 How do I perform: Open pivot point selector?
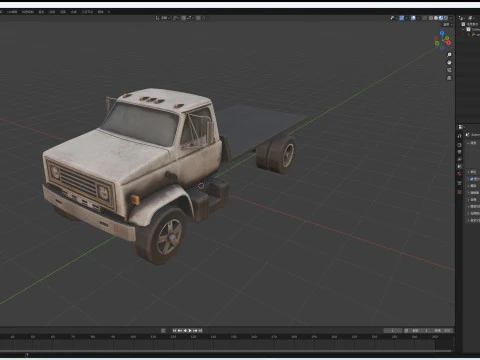[177, 18]
